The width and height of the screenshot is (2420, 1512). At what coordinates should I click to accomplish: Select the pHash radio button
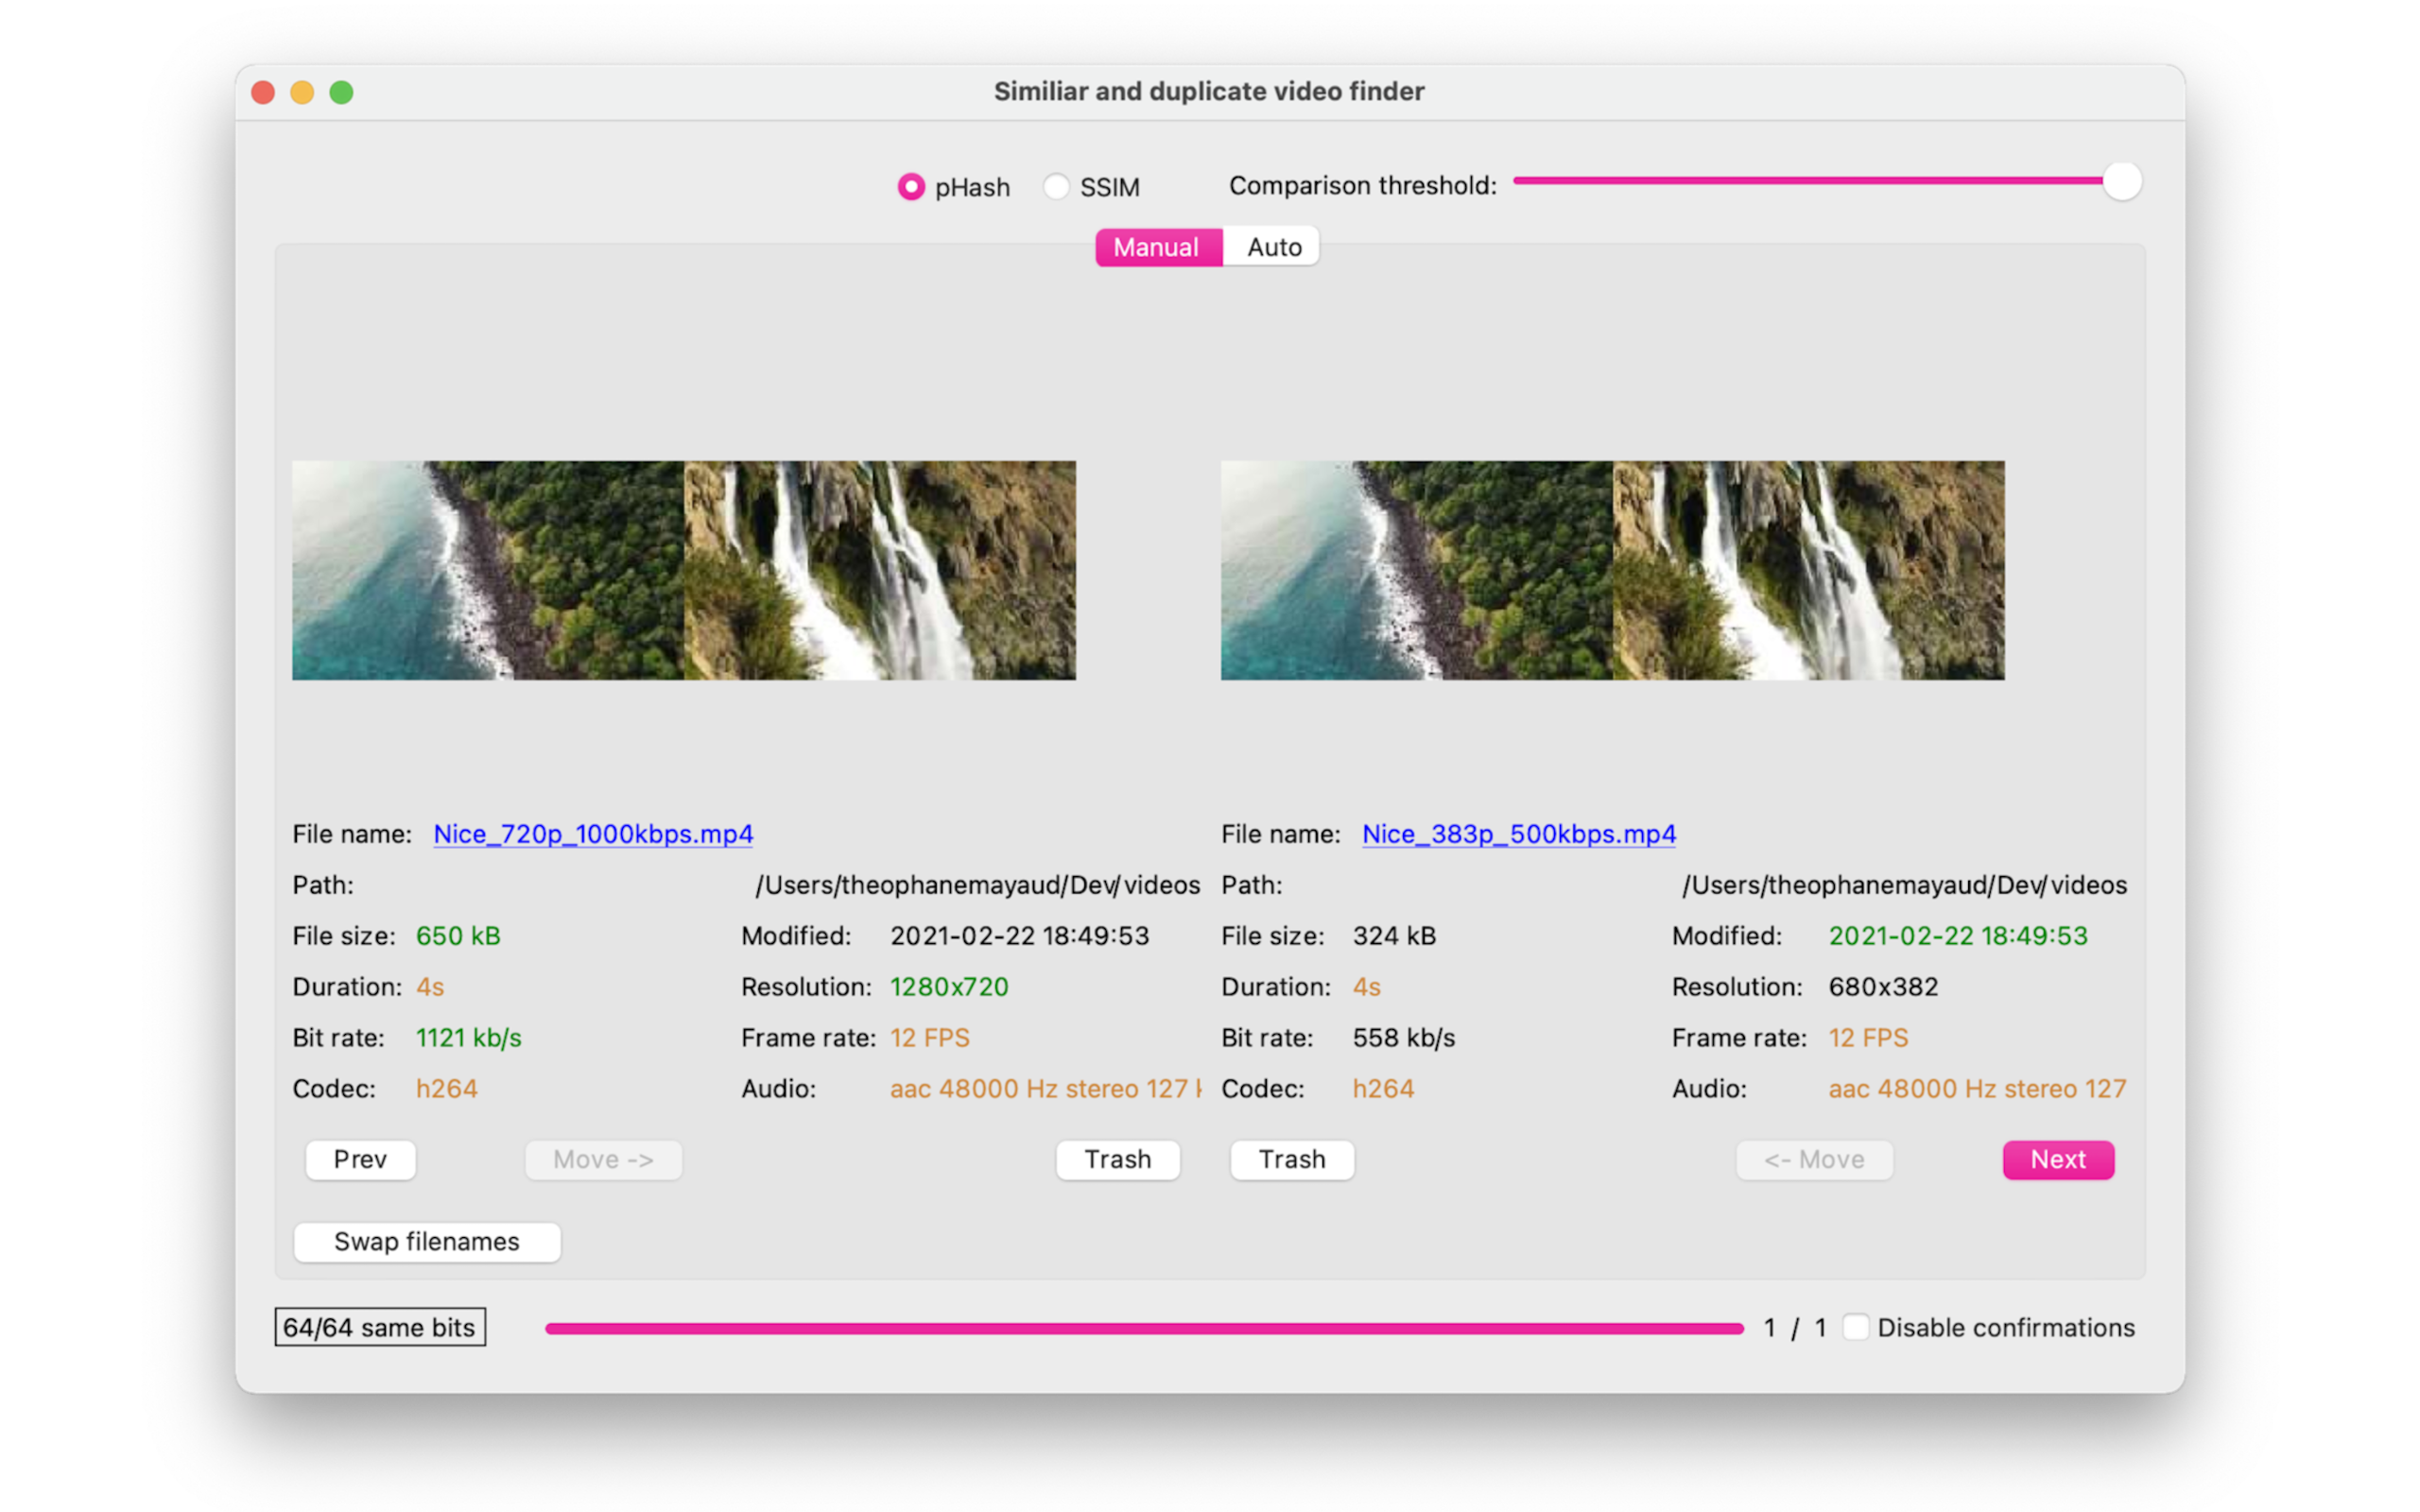click(x=907, y=184)
